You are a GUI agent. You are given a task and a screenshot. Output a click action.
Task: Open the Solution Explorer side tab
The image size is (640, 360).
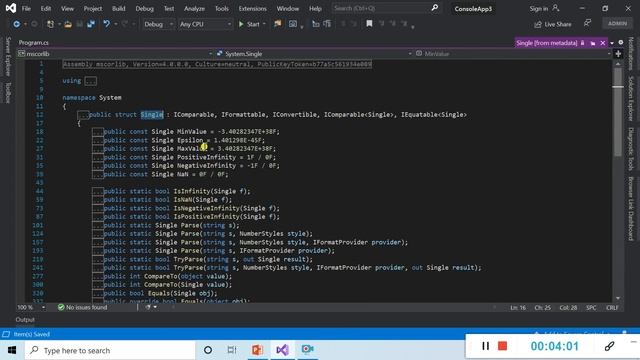pyautogui.click(x=631, y=98)
